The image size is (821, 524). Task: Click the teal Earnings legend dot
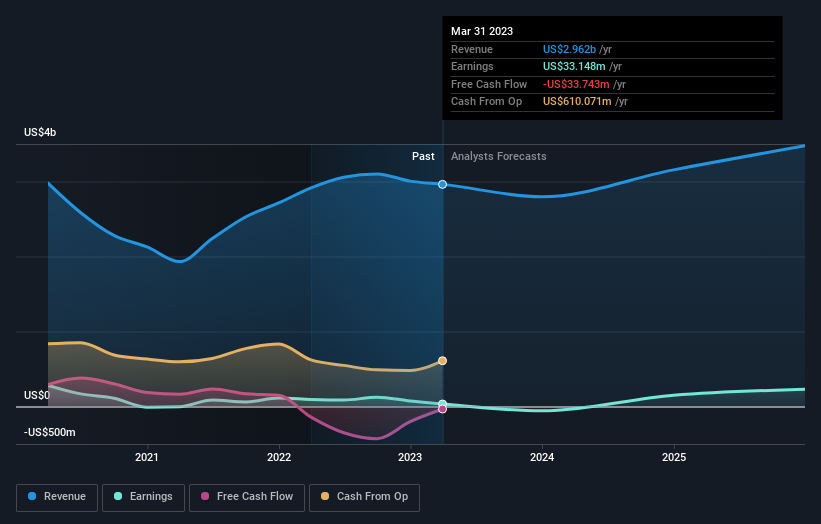point(118,496)
